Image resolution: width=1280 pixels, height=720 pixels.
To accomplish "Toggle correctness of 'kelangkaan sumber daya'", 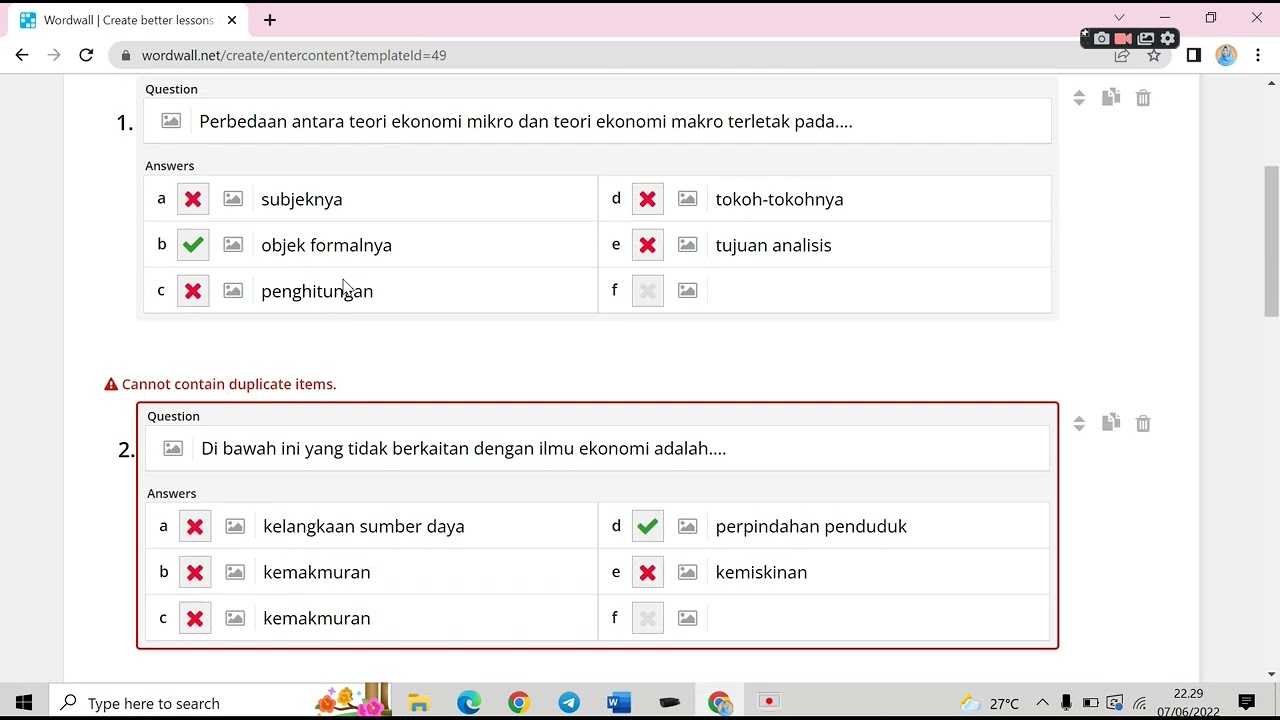I will click(x=195, y=526).
